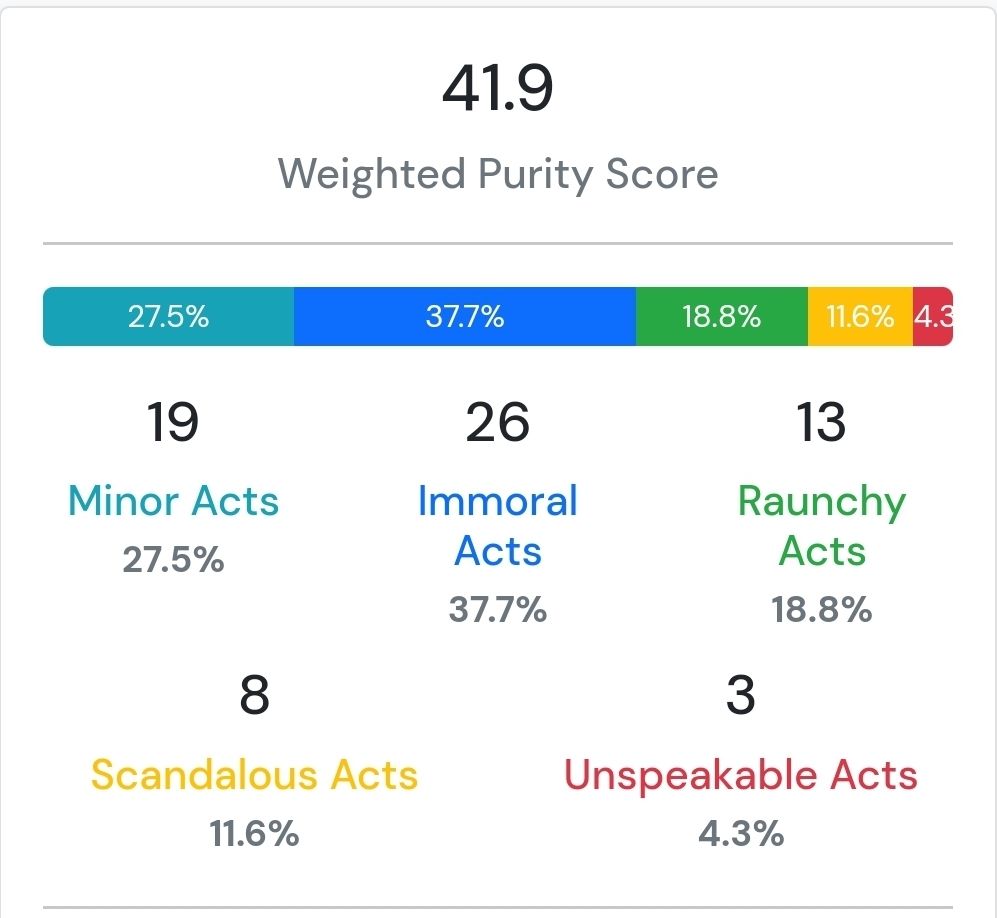Select the gray 11.6% under Scandalous Acts
Screen dimensions: 997x918
(x=254, y=833)
